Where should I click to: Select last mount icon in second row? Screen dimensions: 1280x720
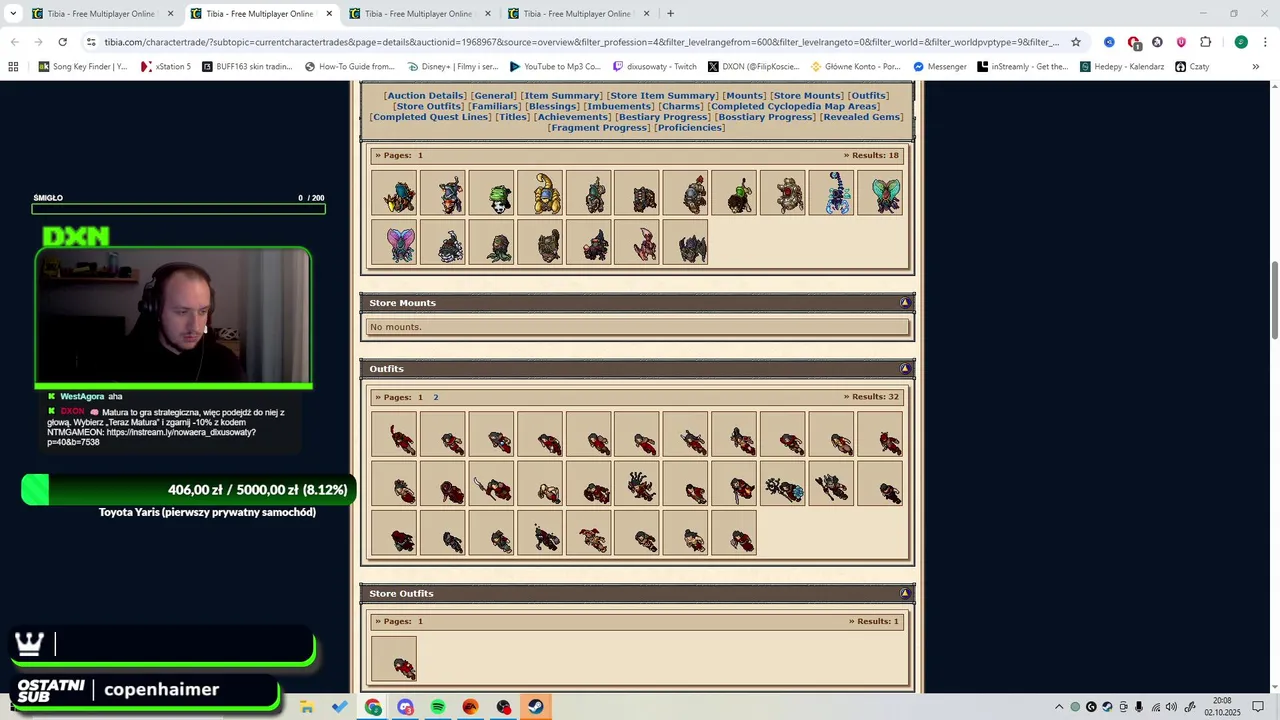coord(686,242)
